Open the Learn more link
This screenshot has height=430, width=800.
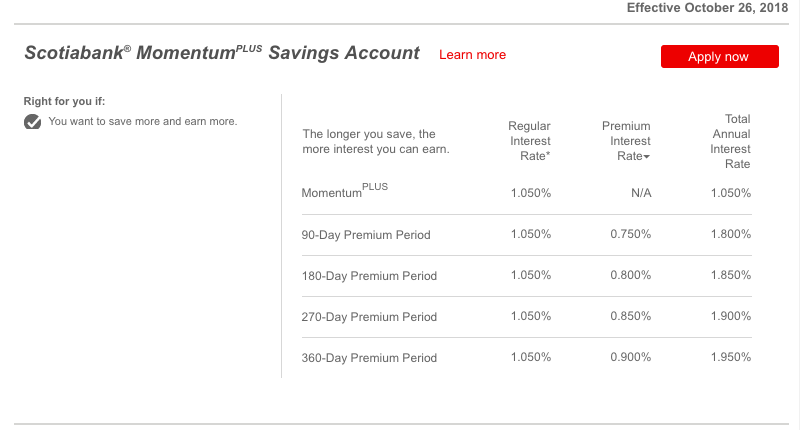point(472,55)
